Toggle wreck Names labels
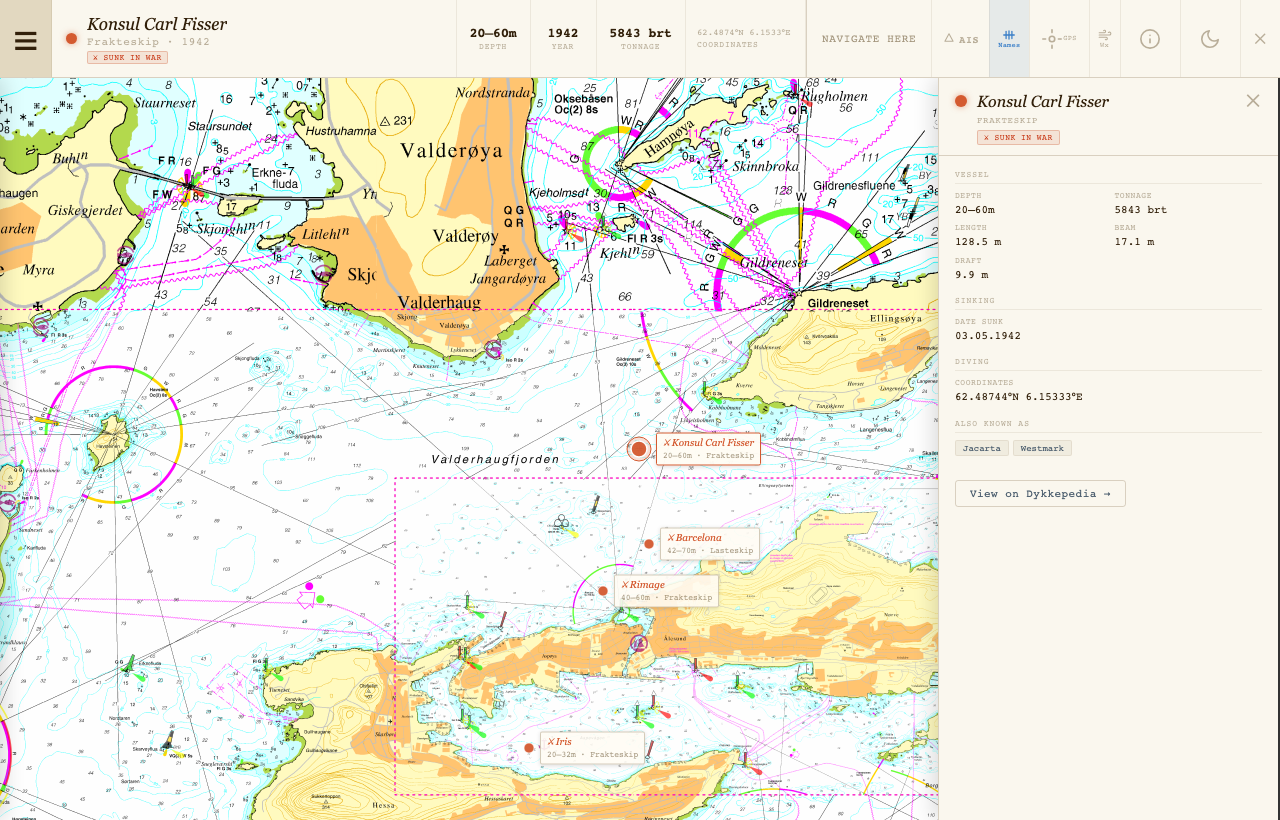Image resolution: width=1280 pixels, height=820 pixels. click(x=1009, y=39)
